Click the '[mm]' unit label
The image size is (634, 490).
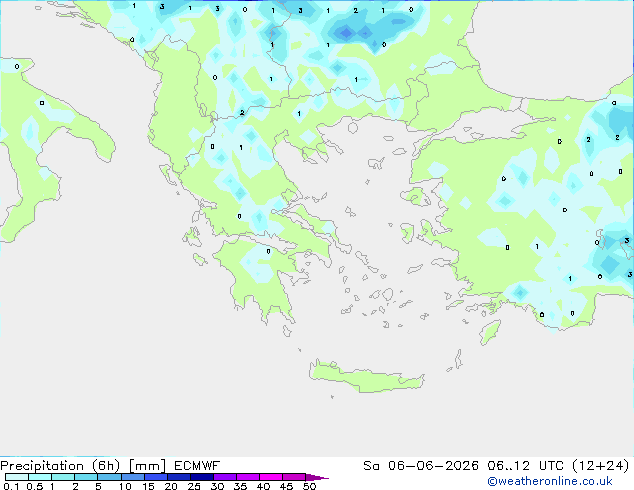147,466
